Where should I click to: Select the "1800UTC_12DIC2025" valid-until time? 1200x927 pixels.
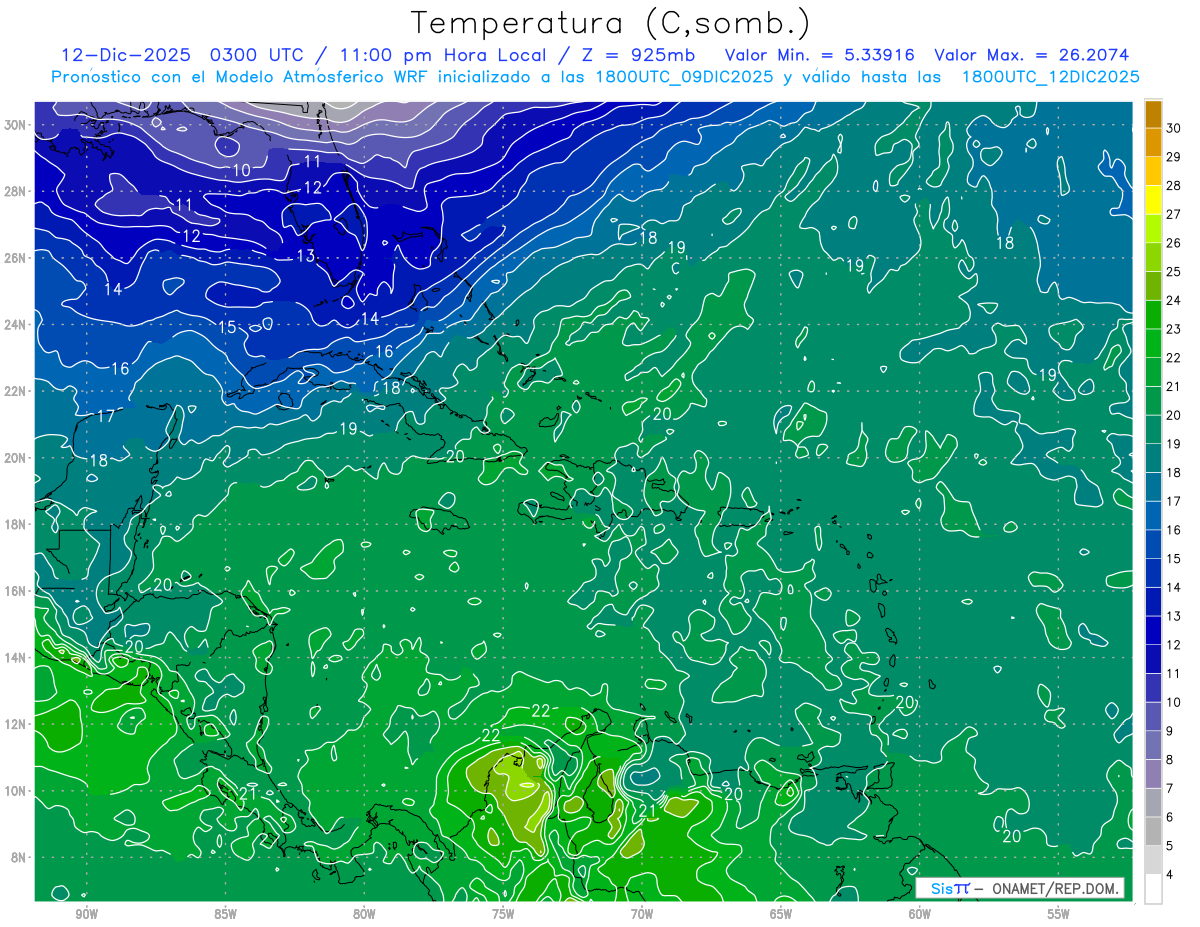[x=1050, y=77]
